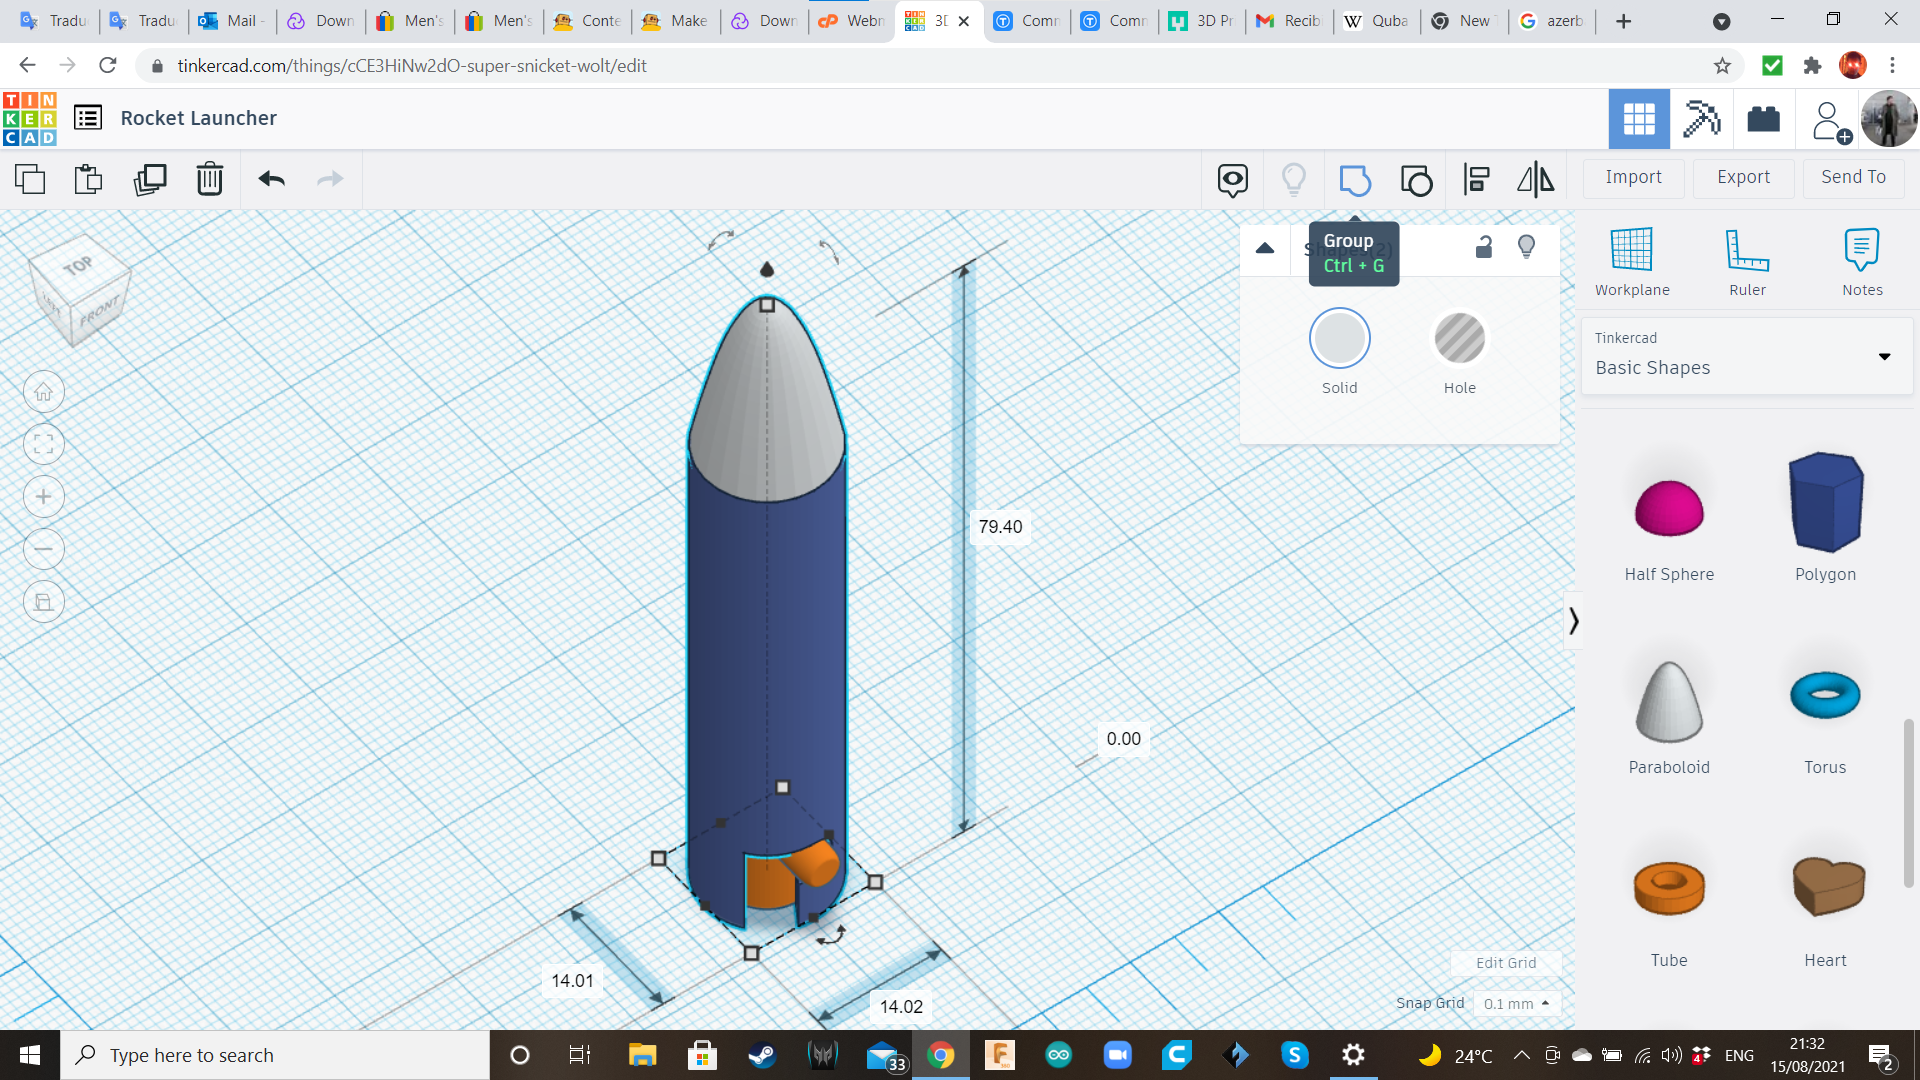Click the Group shapes icon

(x=1355, y=180)
